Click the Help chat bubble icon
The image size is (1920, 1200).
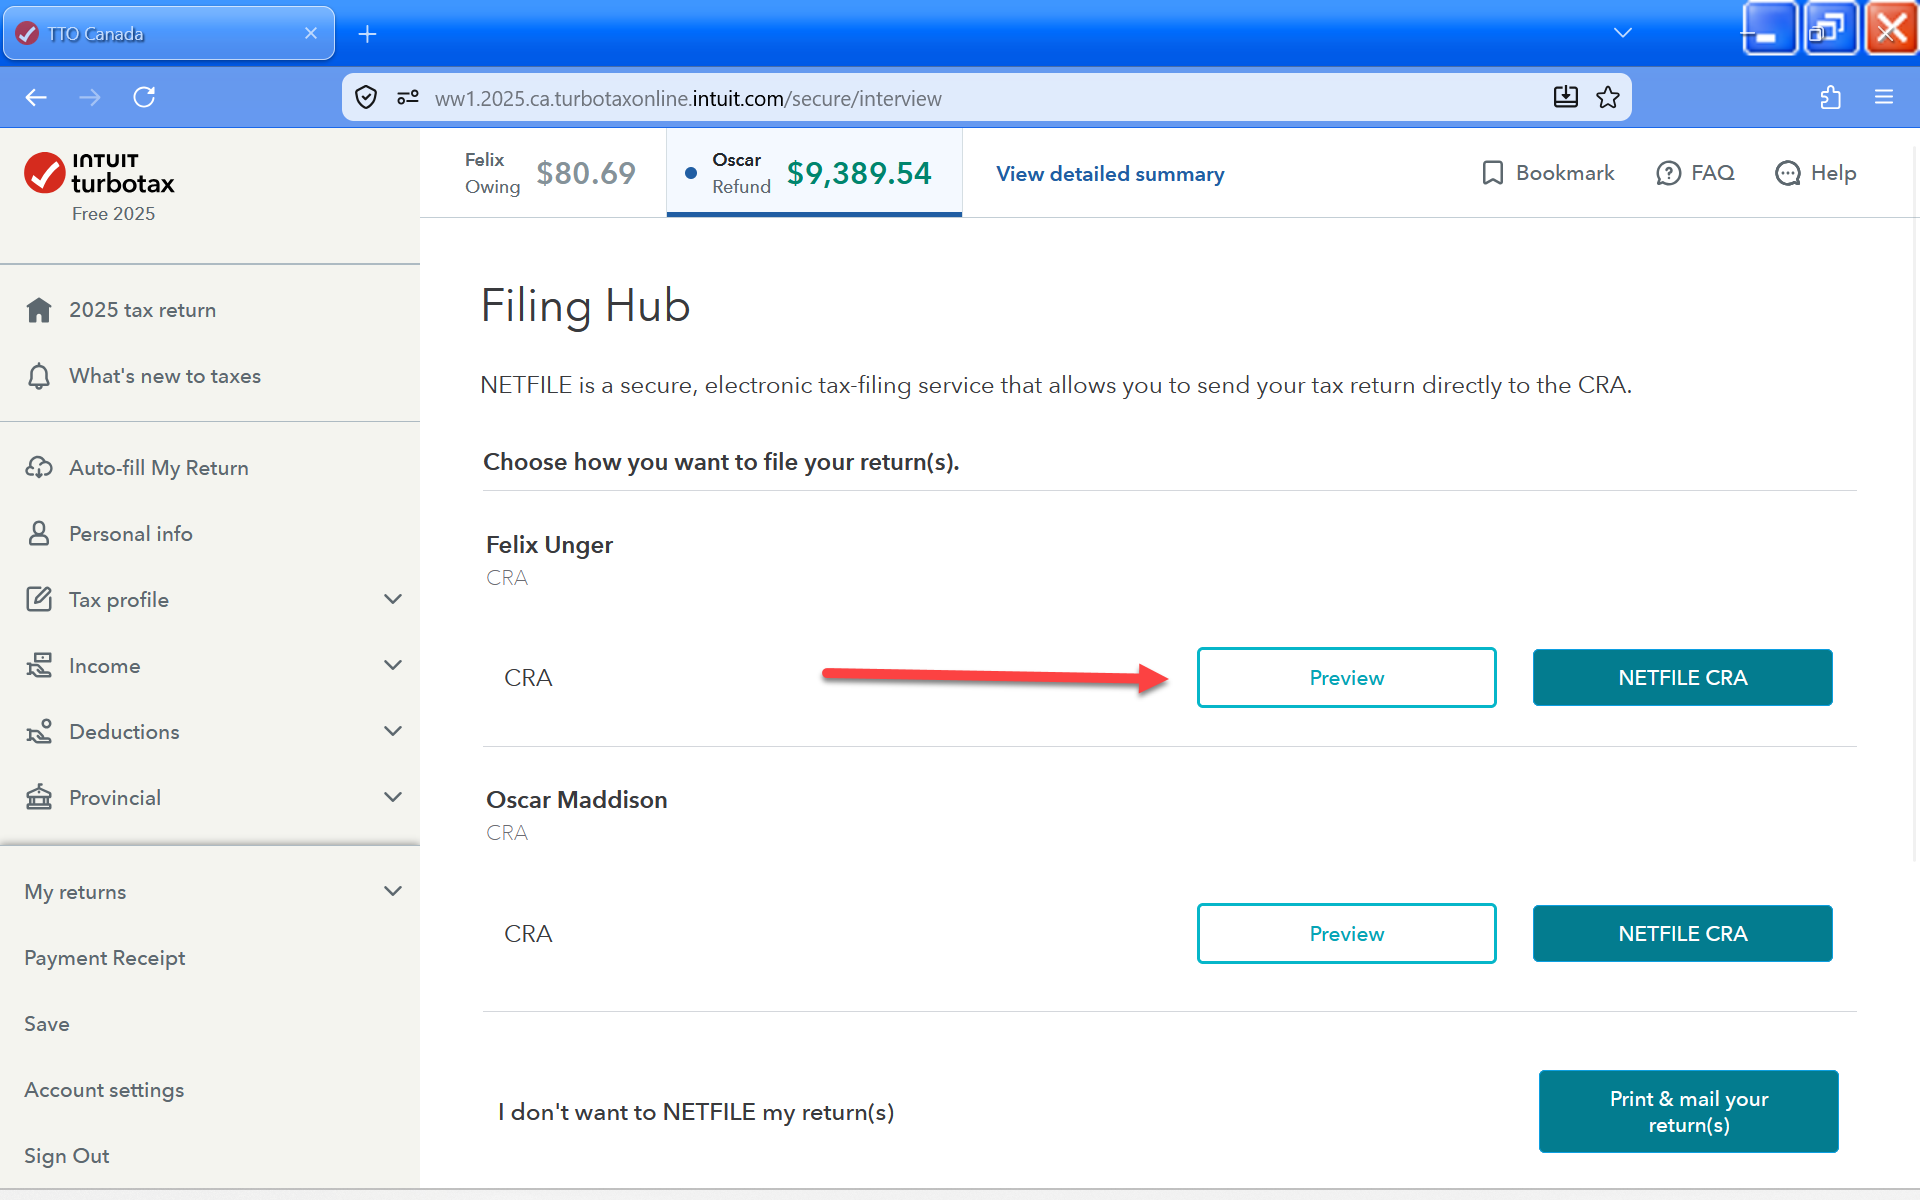click(1787, 173)
